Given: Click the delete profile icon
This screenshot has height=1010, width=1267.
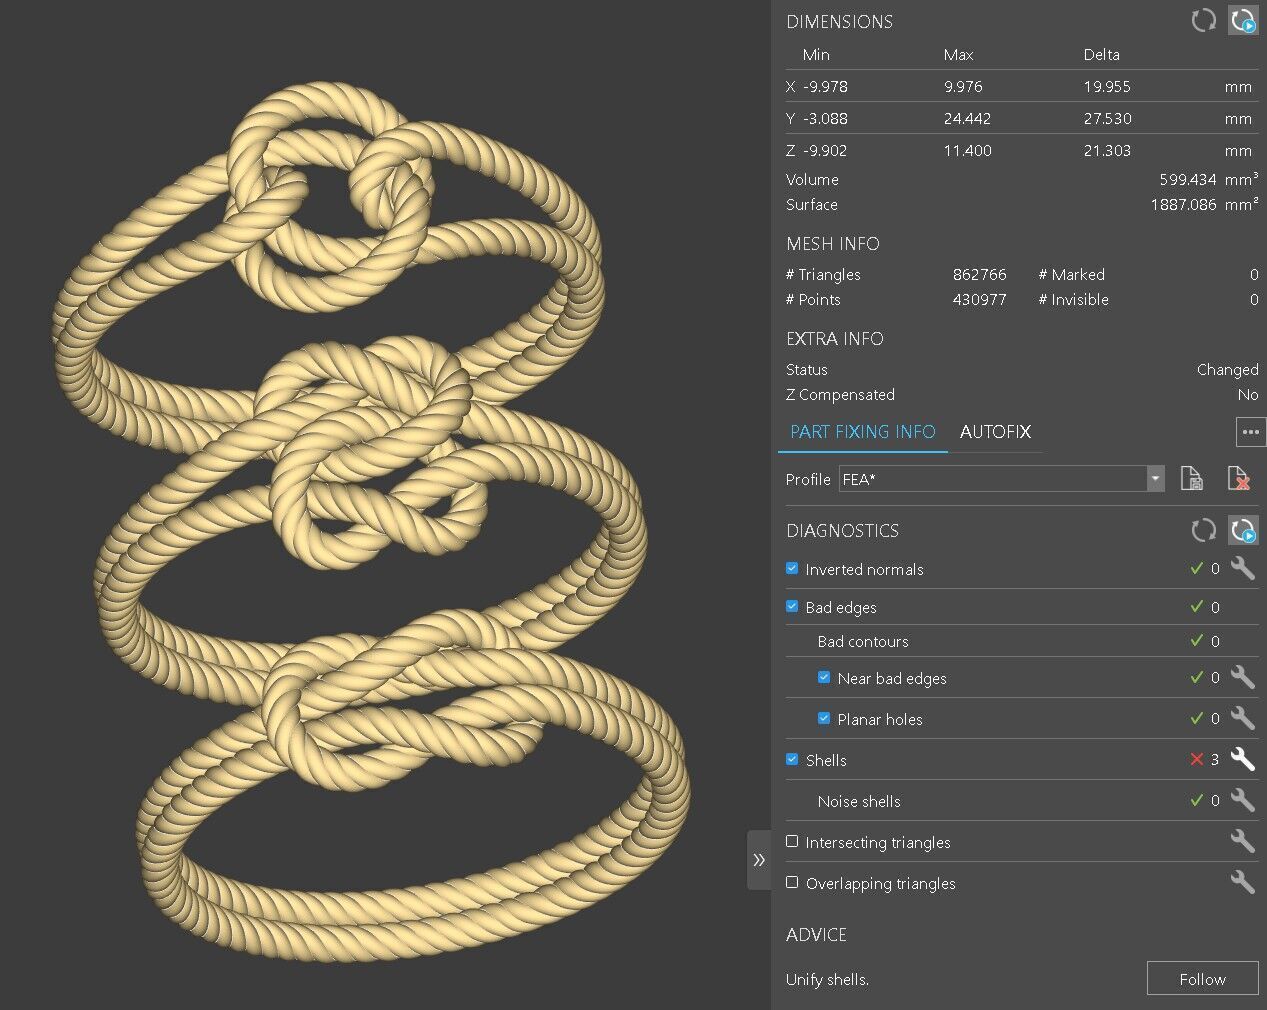Looking at the screenshot, I should [x=1238, y=478].
